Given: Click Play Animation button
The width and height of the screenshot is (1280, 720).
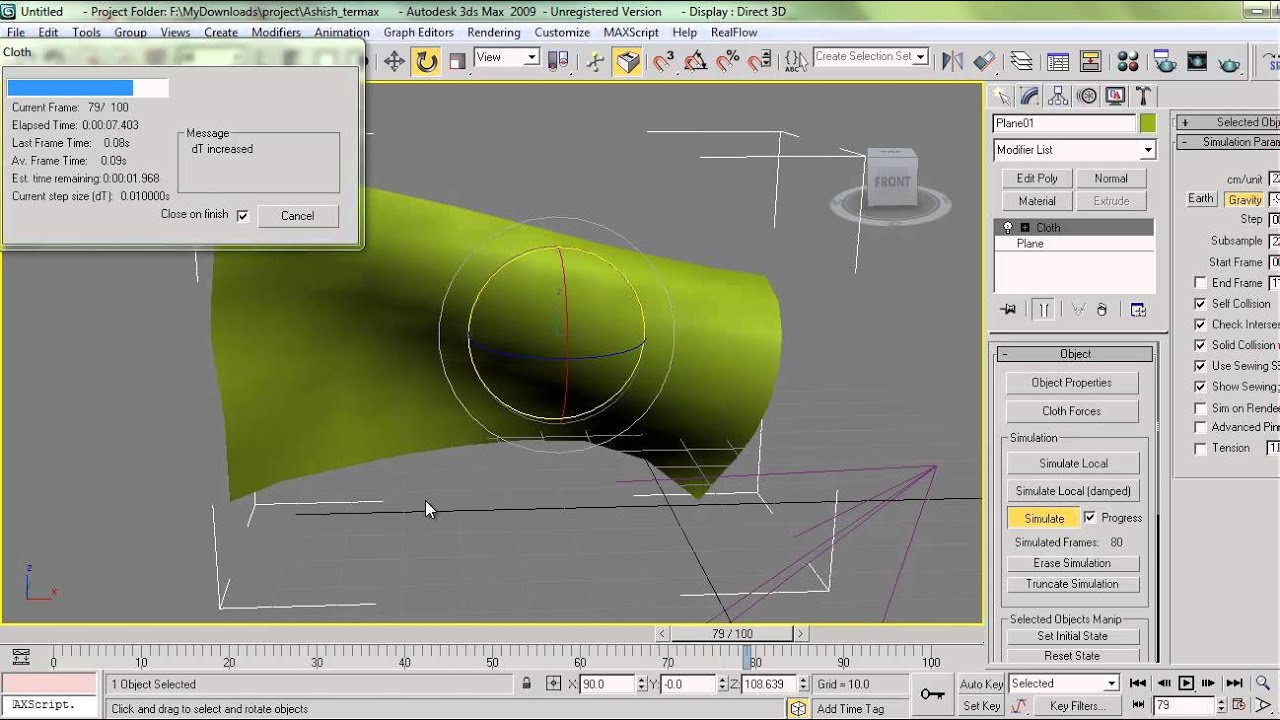Looking at the screenshot, I should (x=1187, y=684).
